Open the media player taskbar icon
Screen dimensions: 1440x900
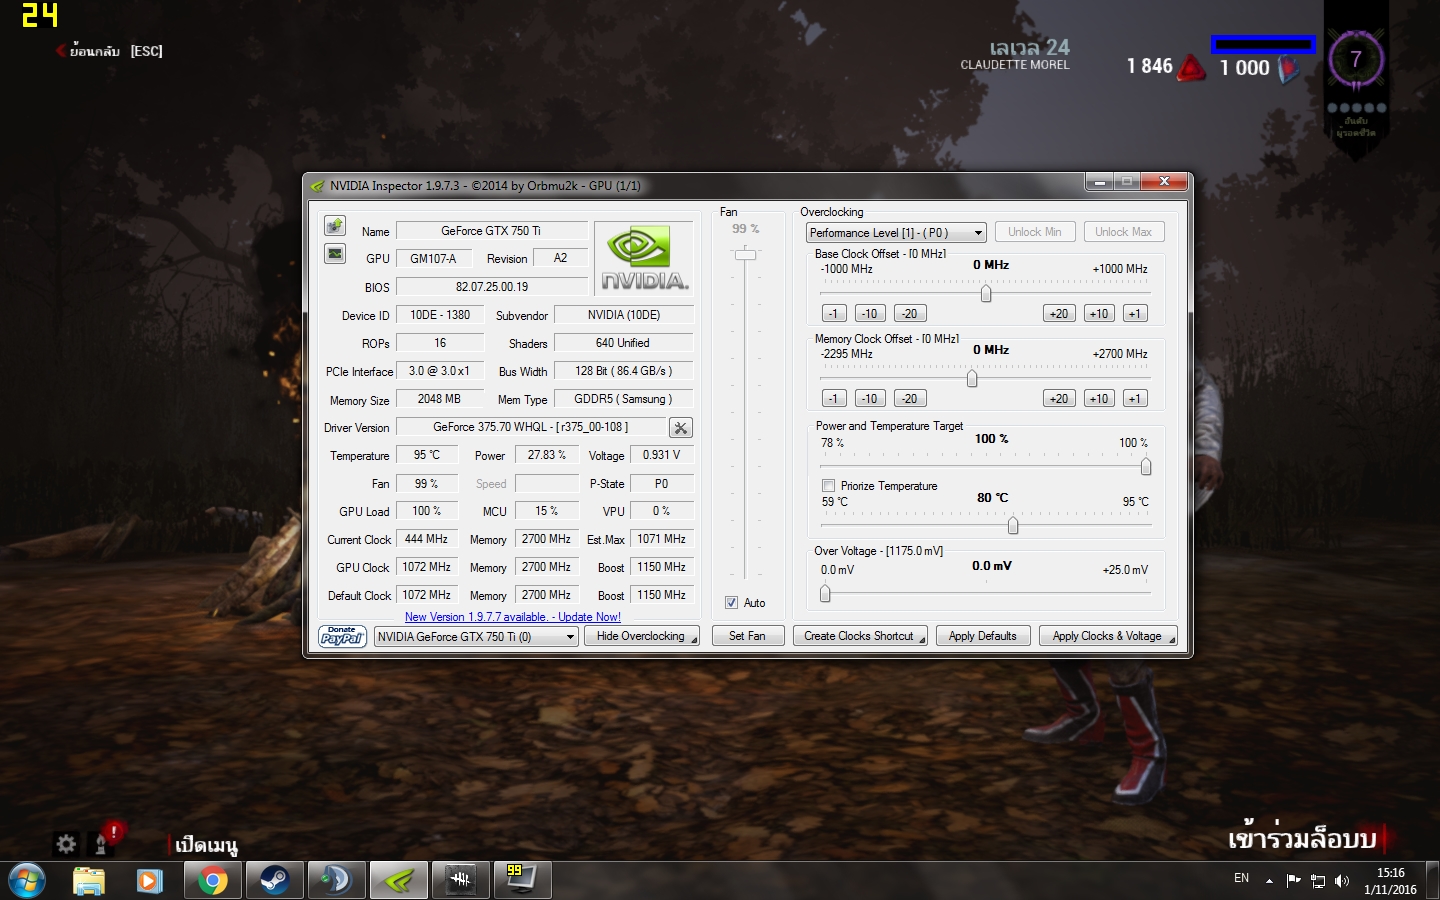coord(150,880)
